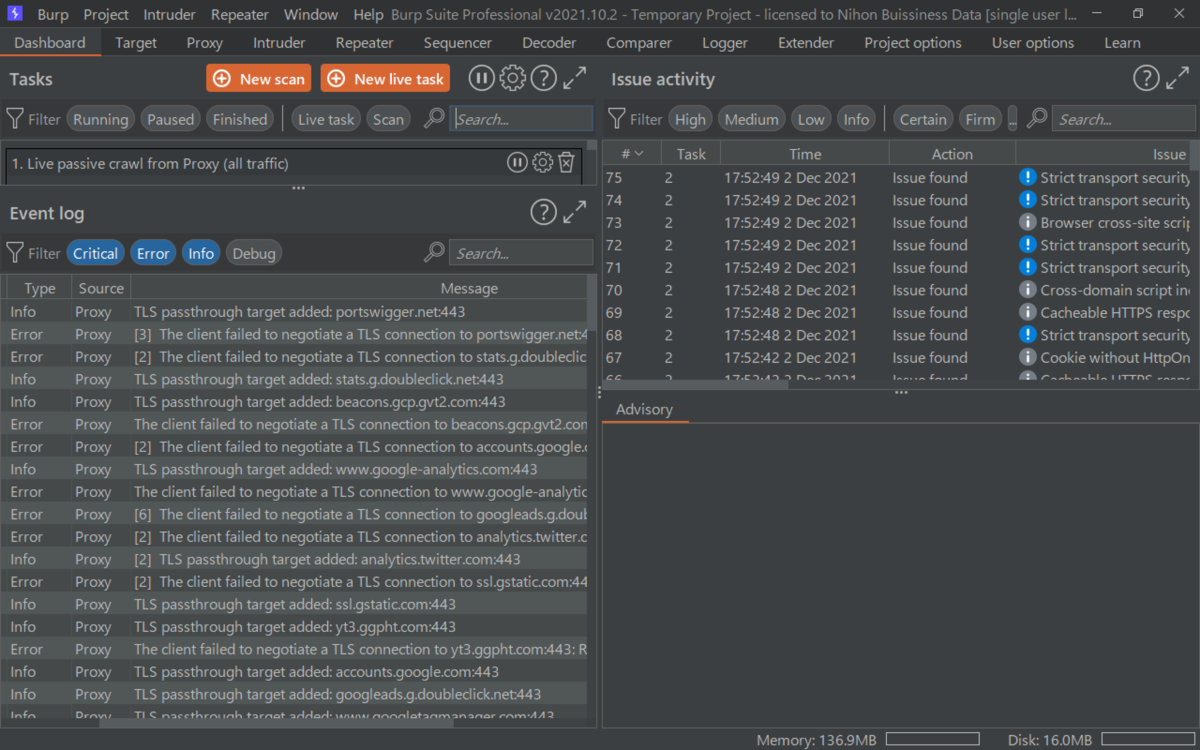Switch to the Target tab

pos(136,43)
